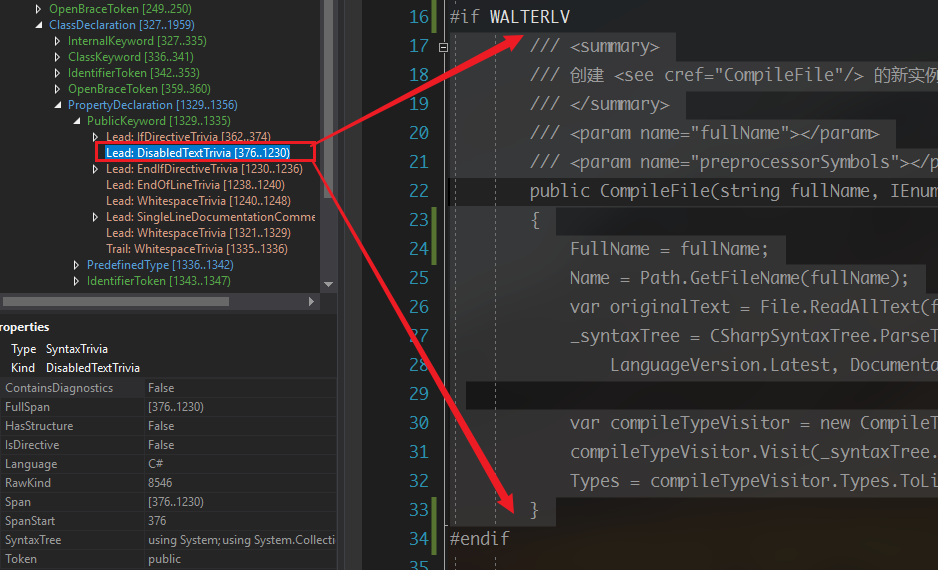Select Lead: IfDirectiveTrivia [362..374) item
The width and height of the screenshot is (938, 570).
pyautogui.click(x=188, y=137)
